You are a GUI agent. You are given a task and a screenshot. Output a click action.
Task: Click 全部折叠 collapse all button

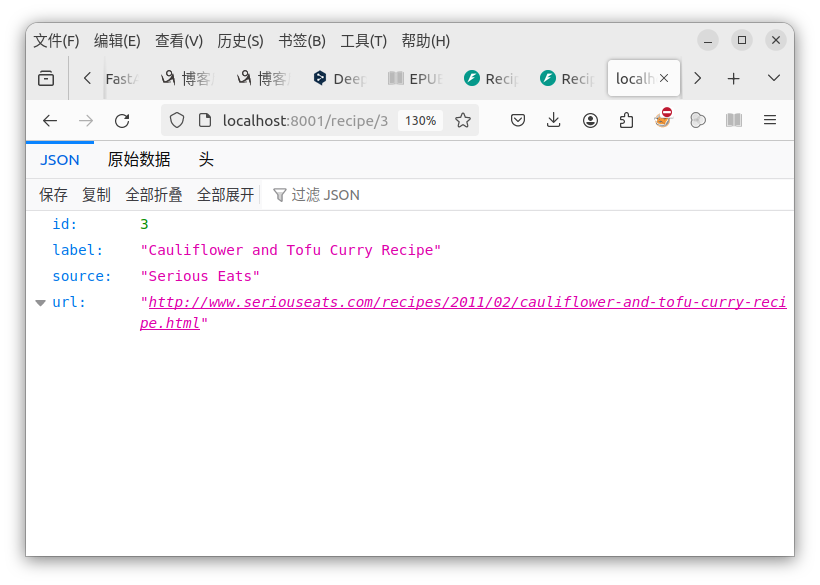pyautogui.click(x=154, y=195)
